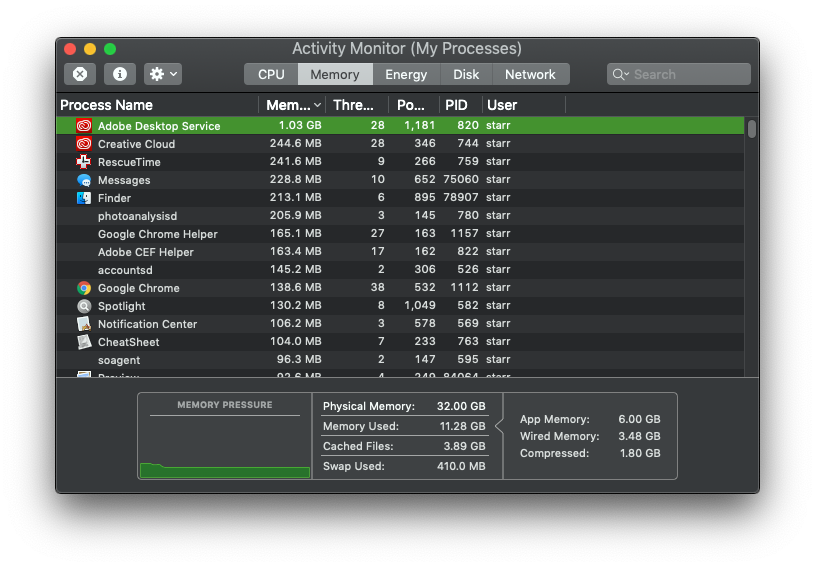Open the search magnifier options chevron
Image resolution: width=815 pixels, height=567 pixels.
click(620, 74)
